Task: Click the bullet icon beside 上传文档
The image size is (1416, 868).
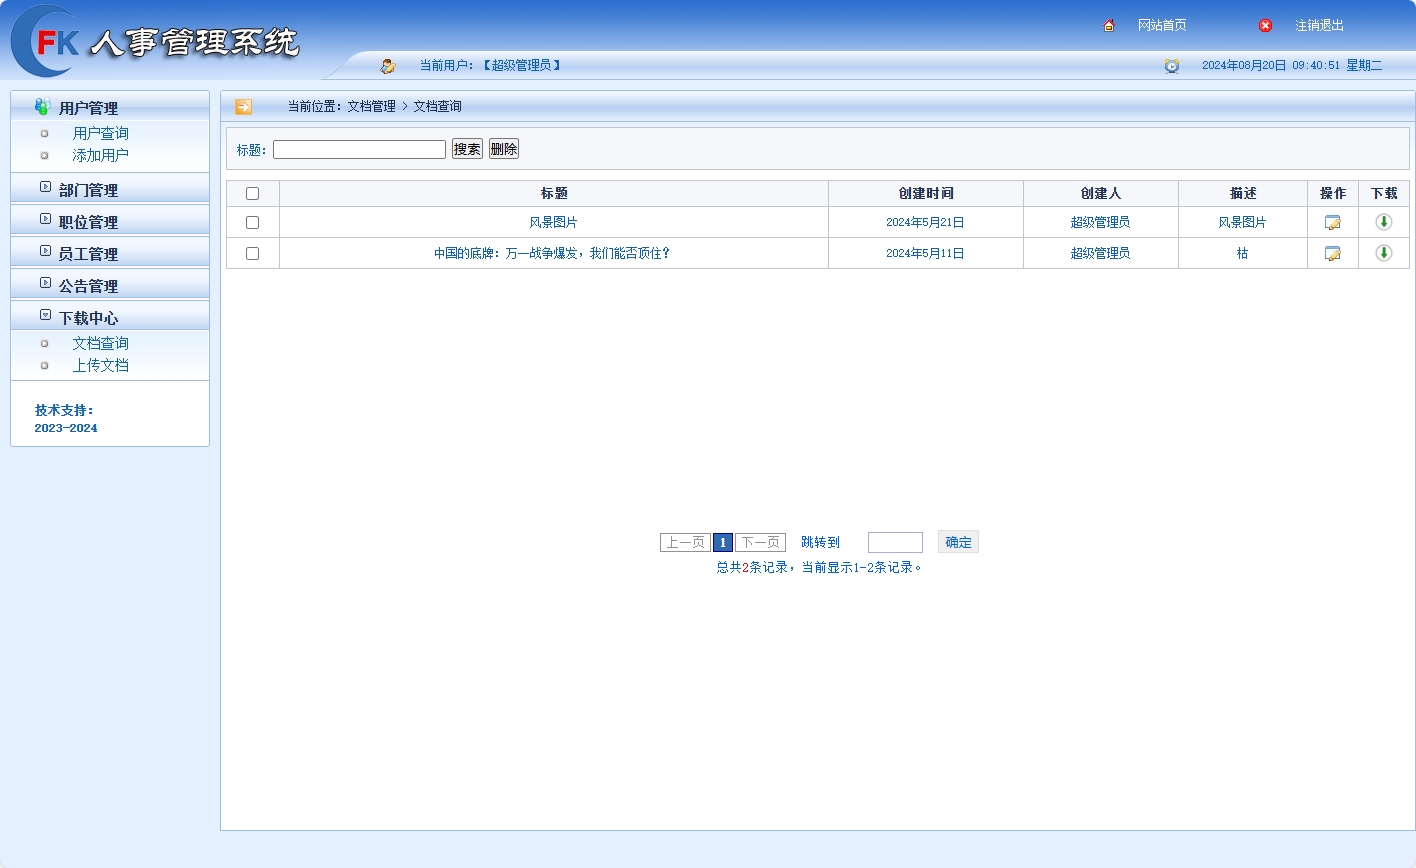Action: click(x=44, y=365)
